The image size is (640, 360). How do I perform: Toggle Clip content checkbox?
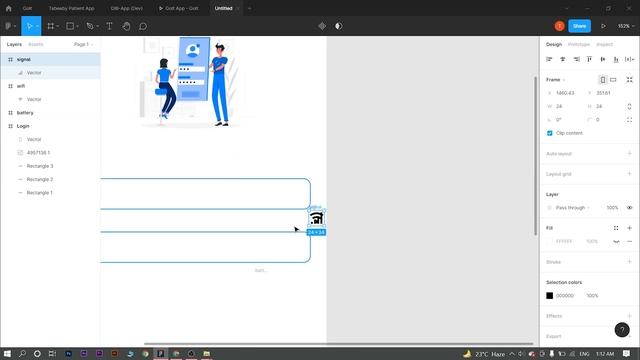pos(549,133)
